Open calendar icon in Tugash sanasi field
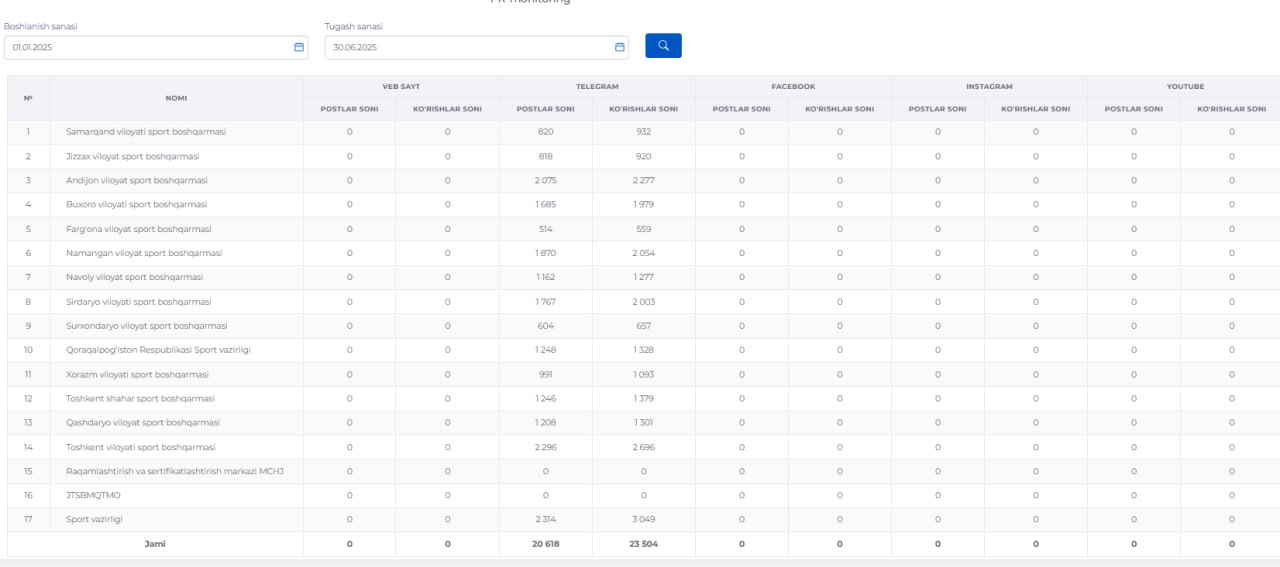 click(x=619, y=47)
